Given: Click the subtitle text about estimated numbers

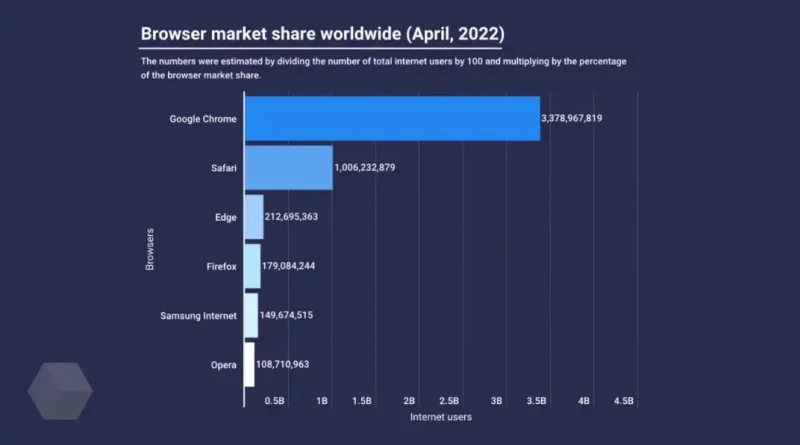Looking at the screenshot, I should click(x=384, y=68).
